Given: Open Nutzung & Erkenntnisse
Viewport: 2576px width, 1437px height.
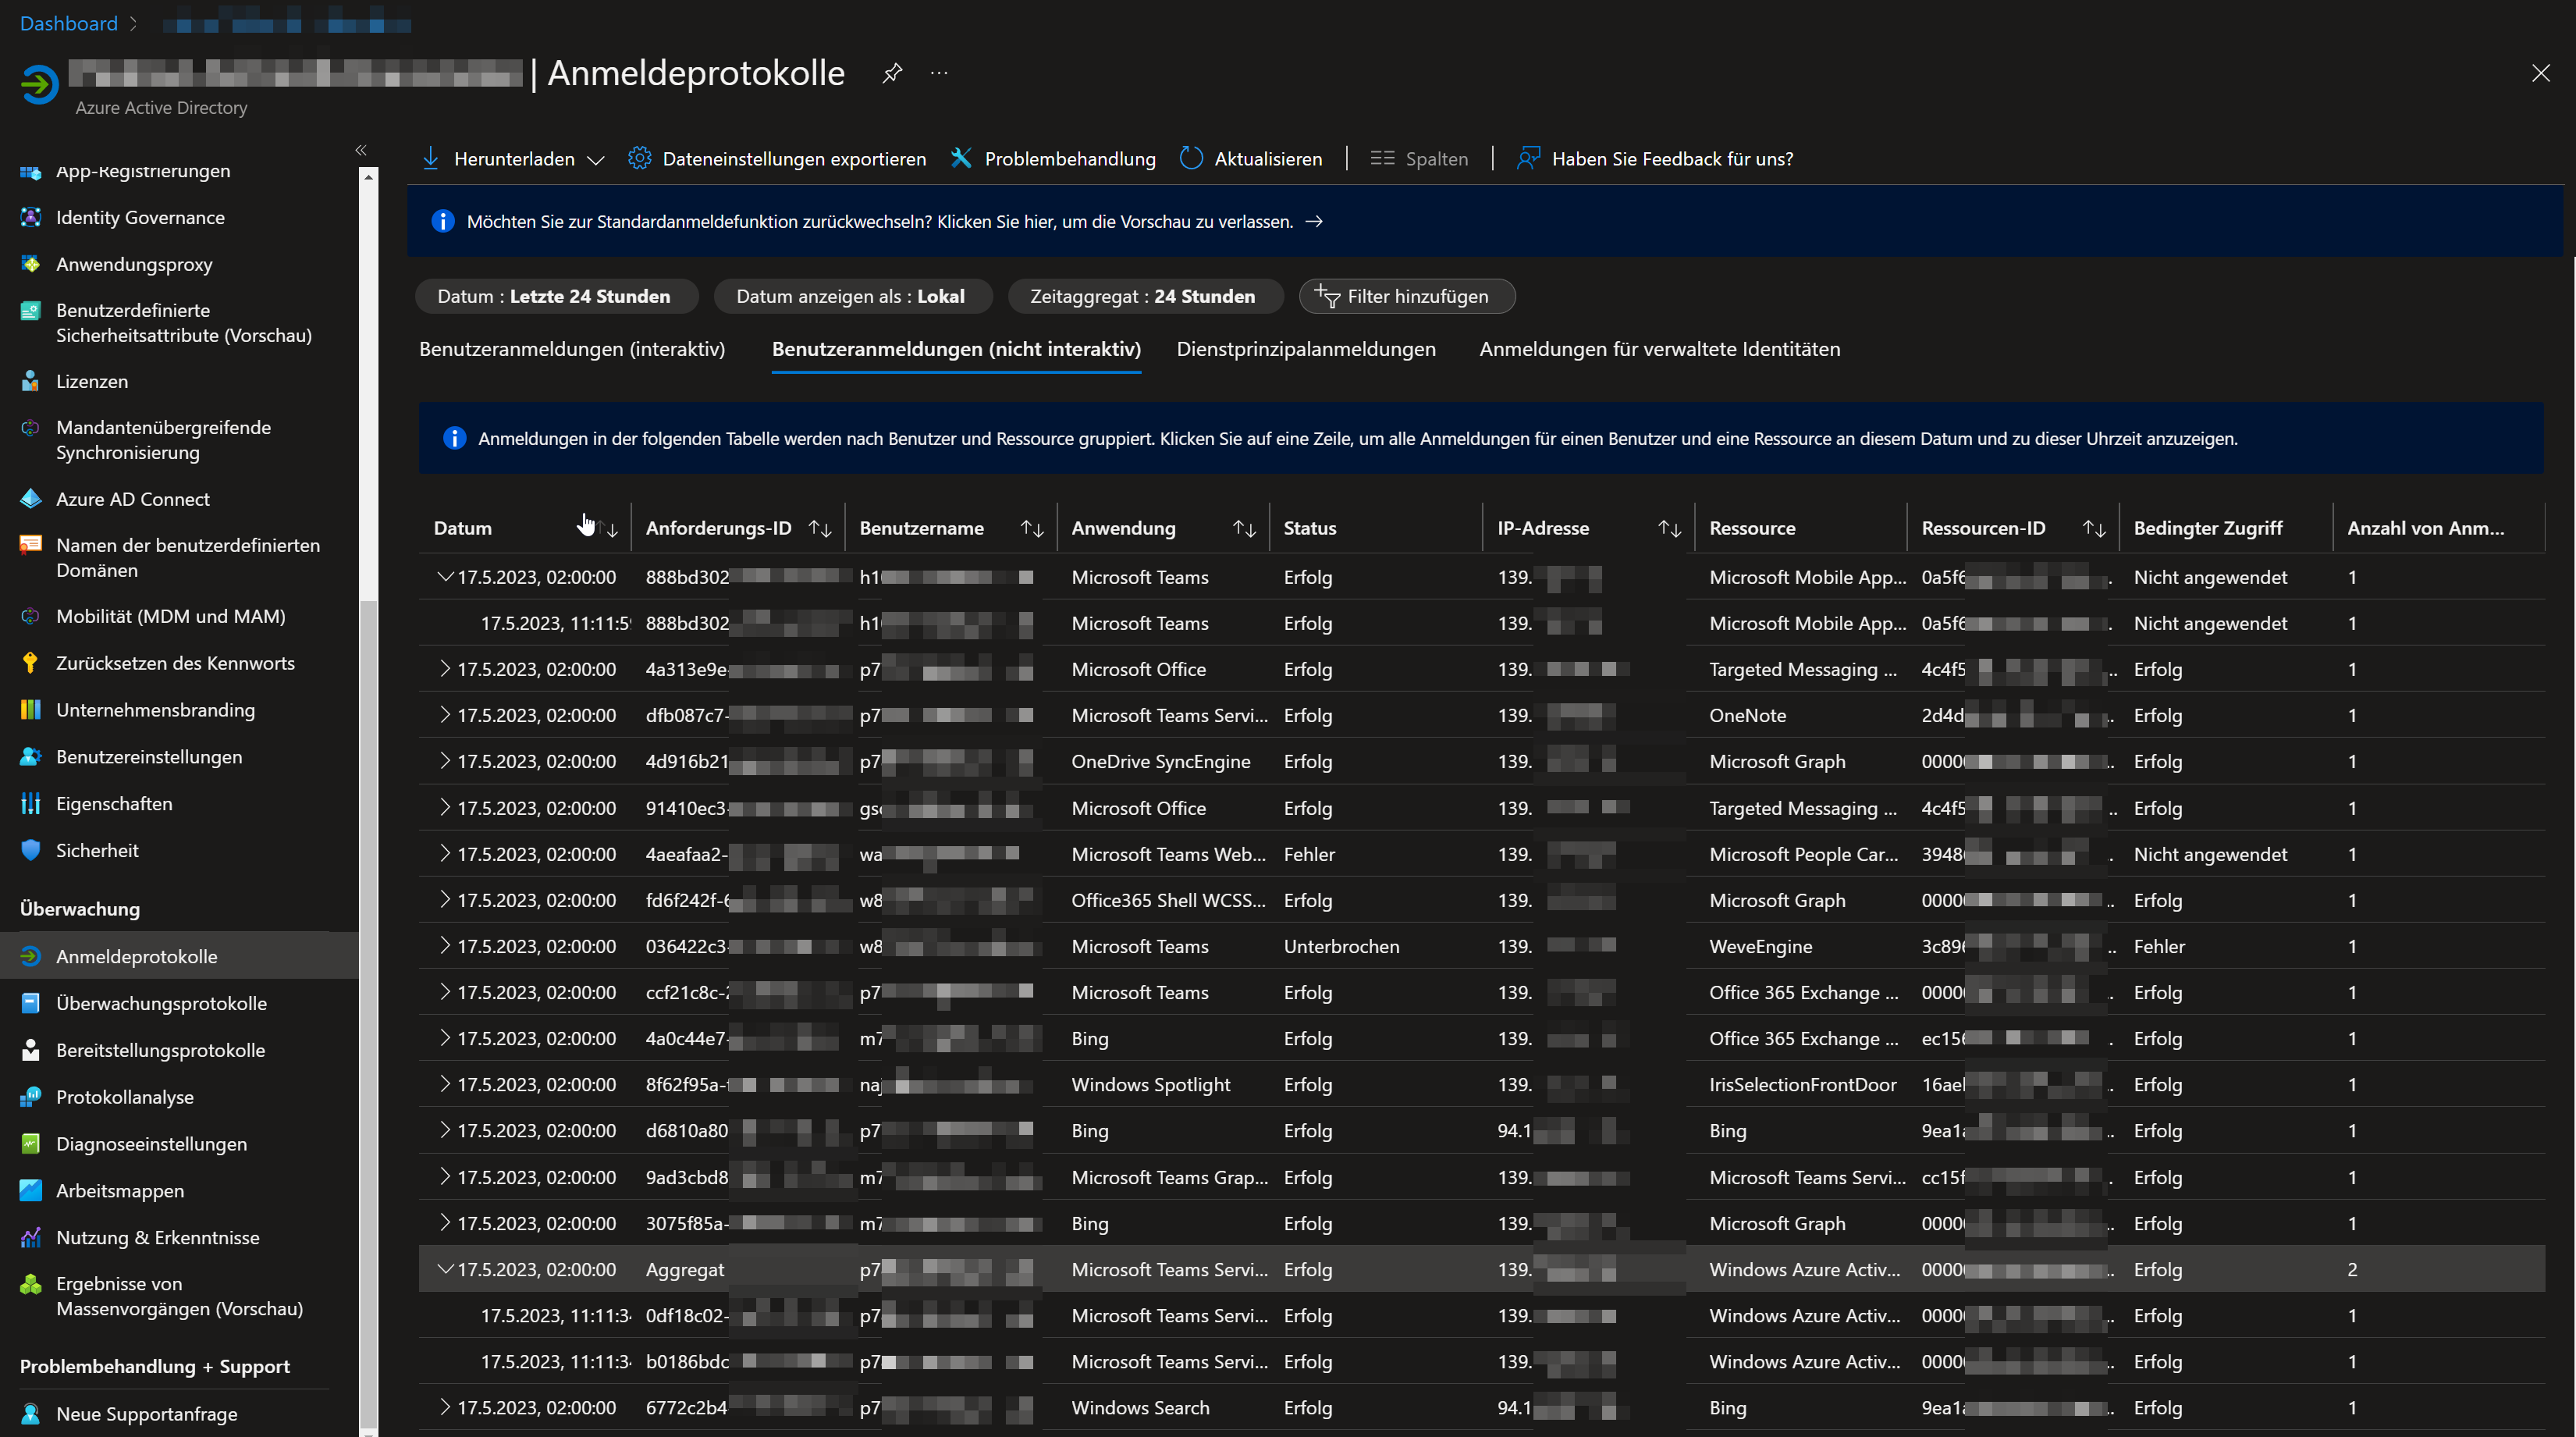Looking at the screenshot, I should click(158, 1237).
